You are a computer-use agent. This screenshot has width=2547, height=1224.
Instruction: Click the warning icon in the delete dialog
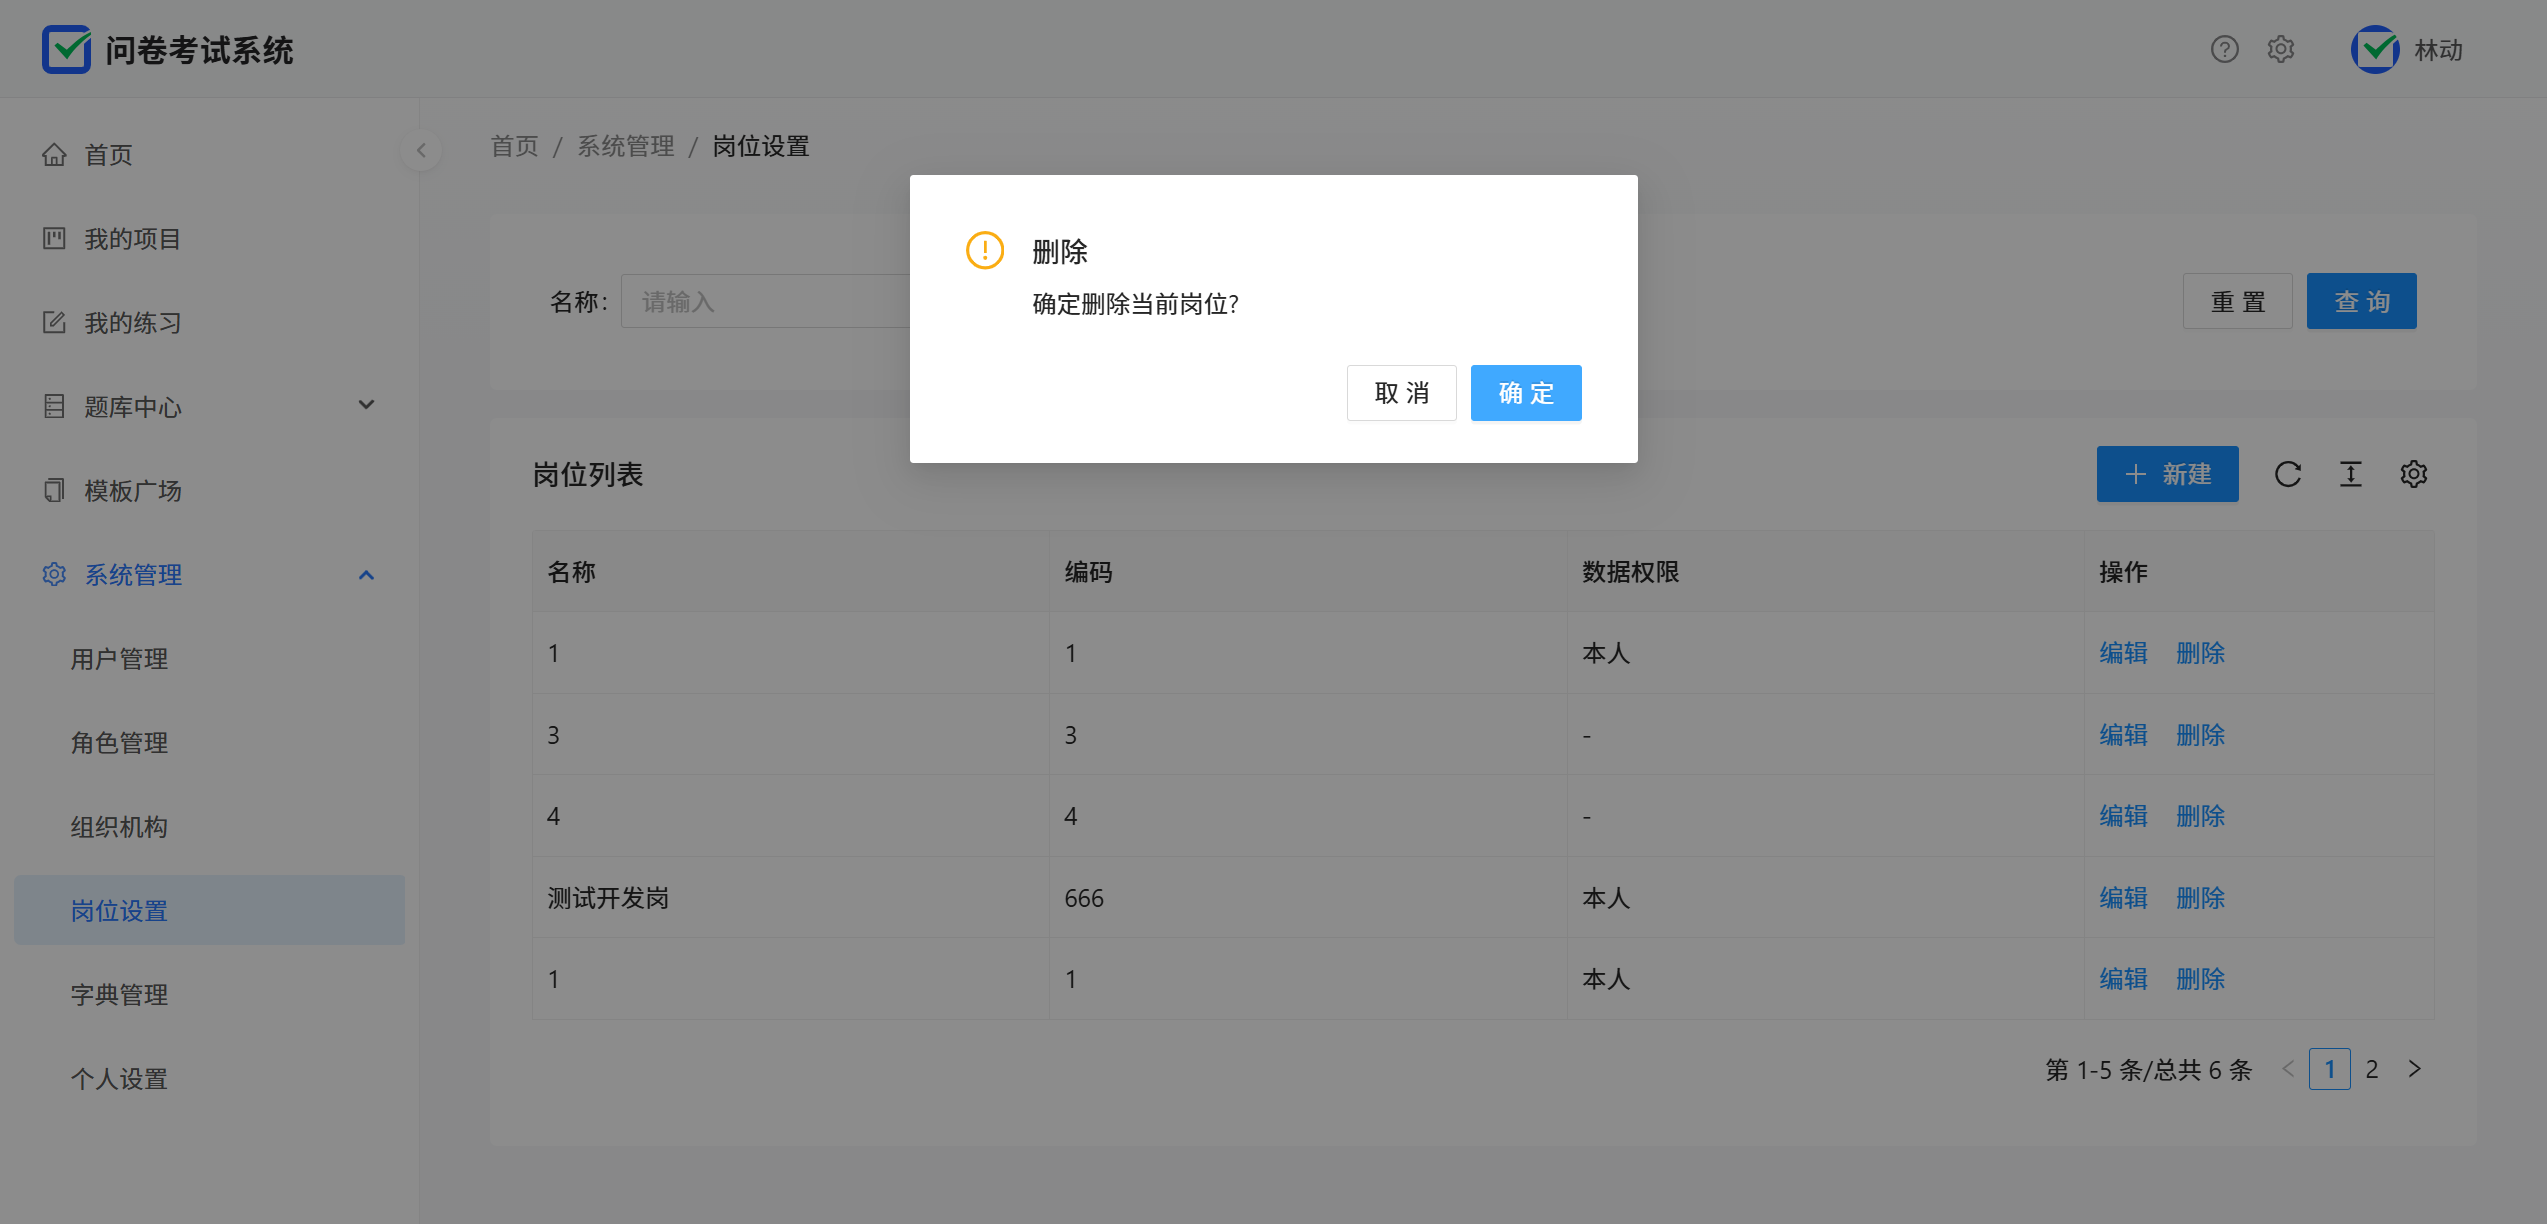(984, 251)
